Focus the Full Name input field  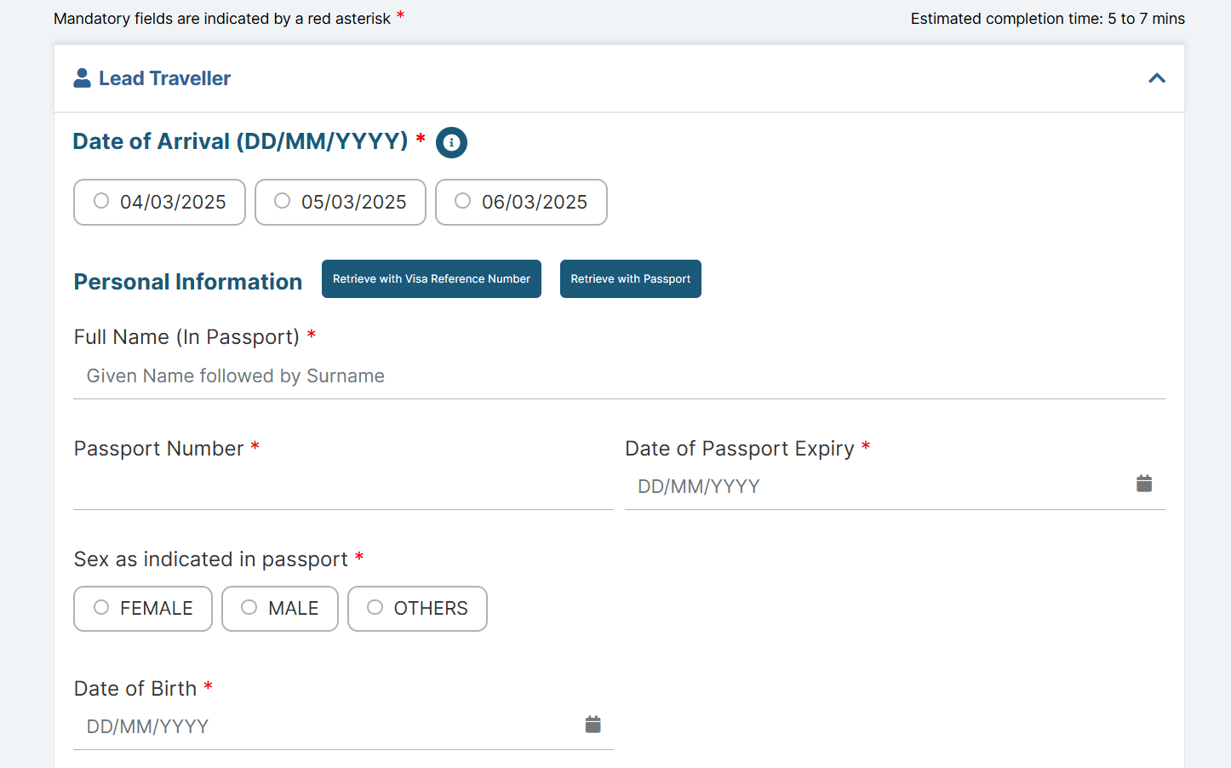click(x=618, y=376)
